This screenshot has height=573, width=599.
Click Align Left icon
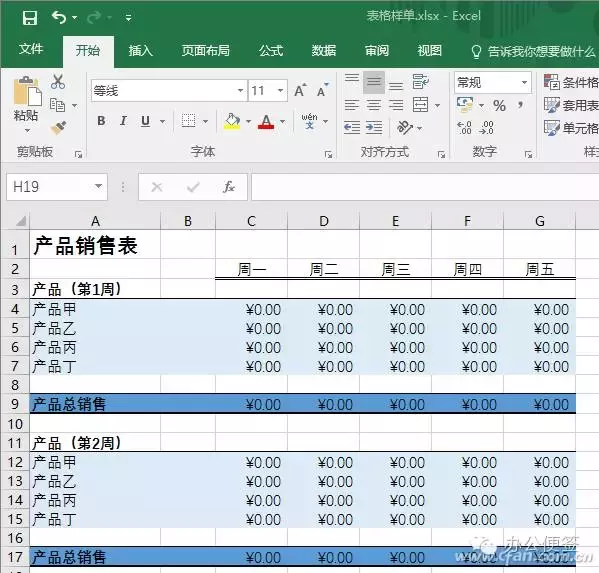coord(352,105)
